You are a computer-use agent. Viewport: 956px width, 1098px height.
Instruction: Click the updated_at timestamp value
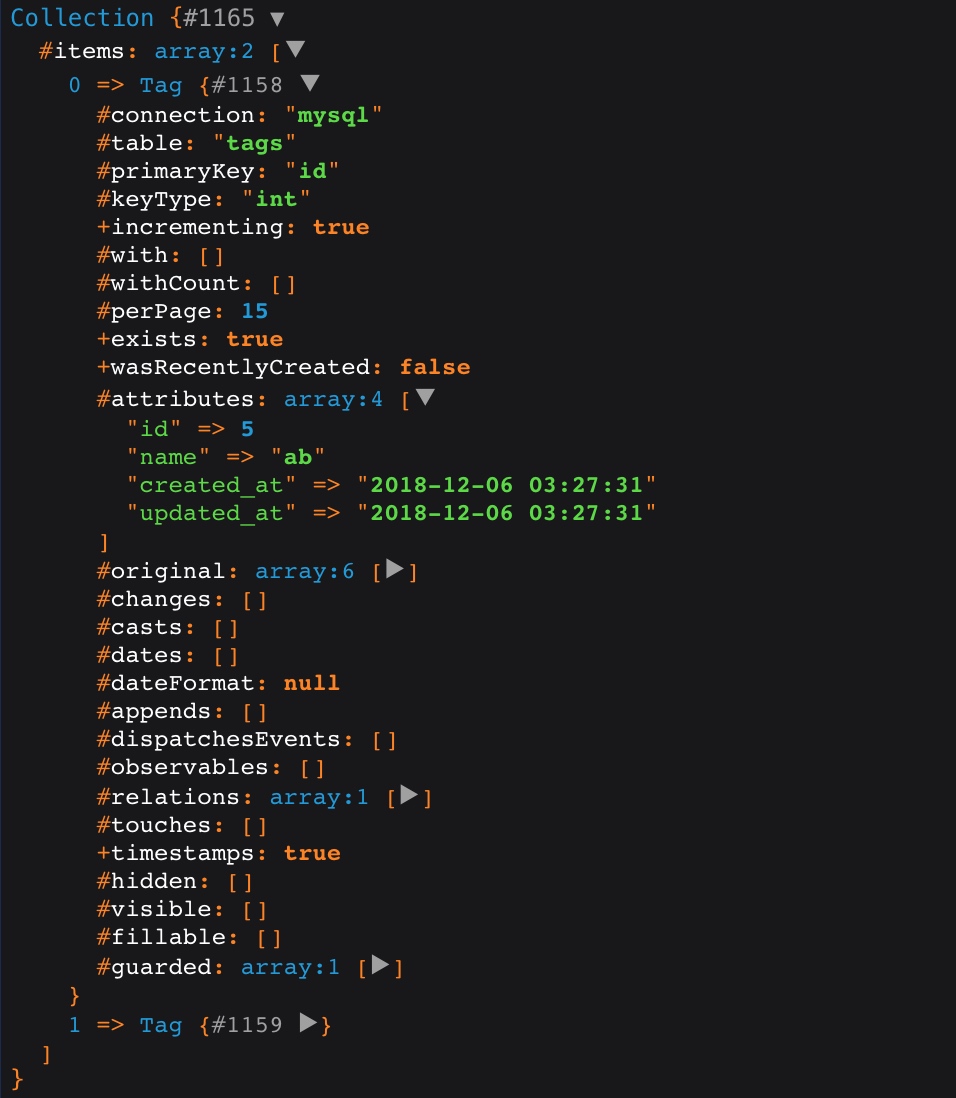click(506, 513)
